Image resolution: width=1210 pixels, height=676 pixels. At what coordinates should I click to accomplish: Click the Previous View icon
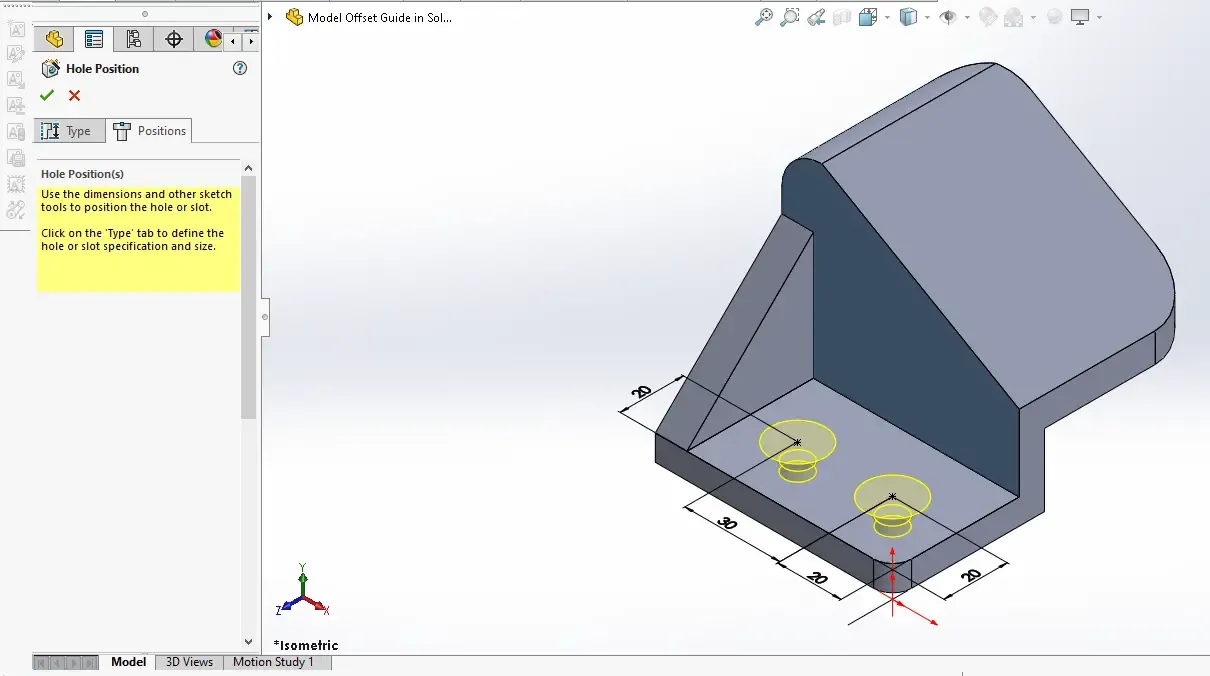coord(816,17)
